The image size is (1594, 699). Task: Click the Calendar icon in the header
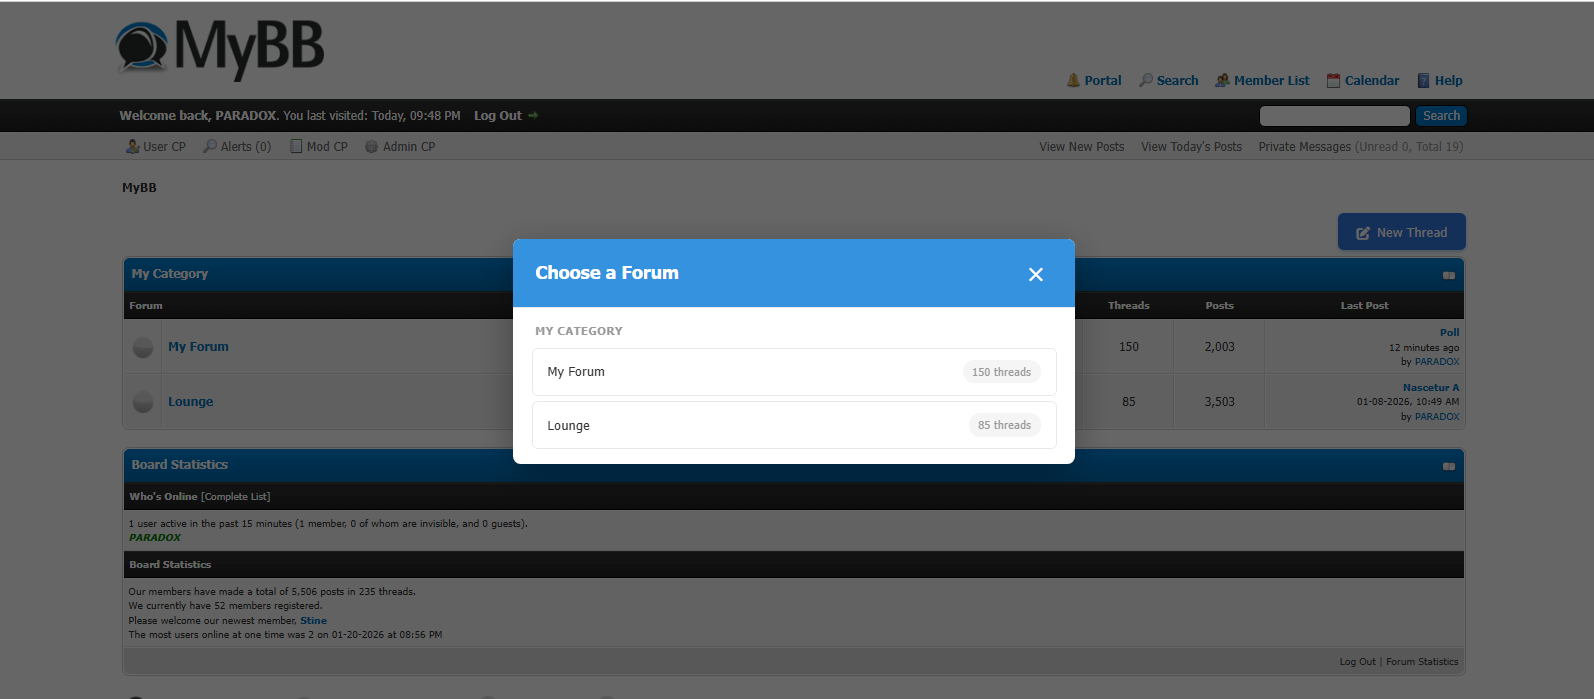(1333, 81)
